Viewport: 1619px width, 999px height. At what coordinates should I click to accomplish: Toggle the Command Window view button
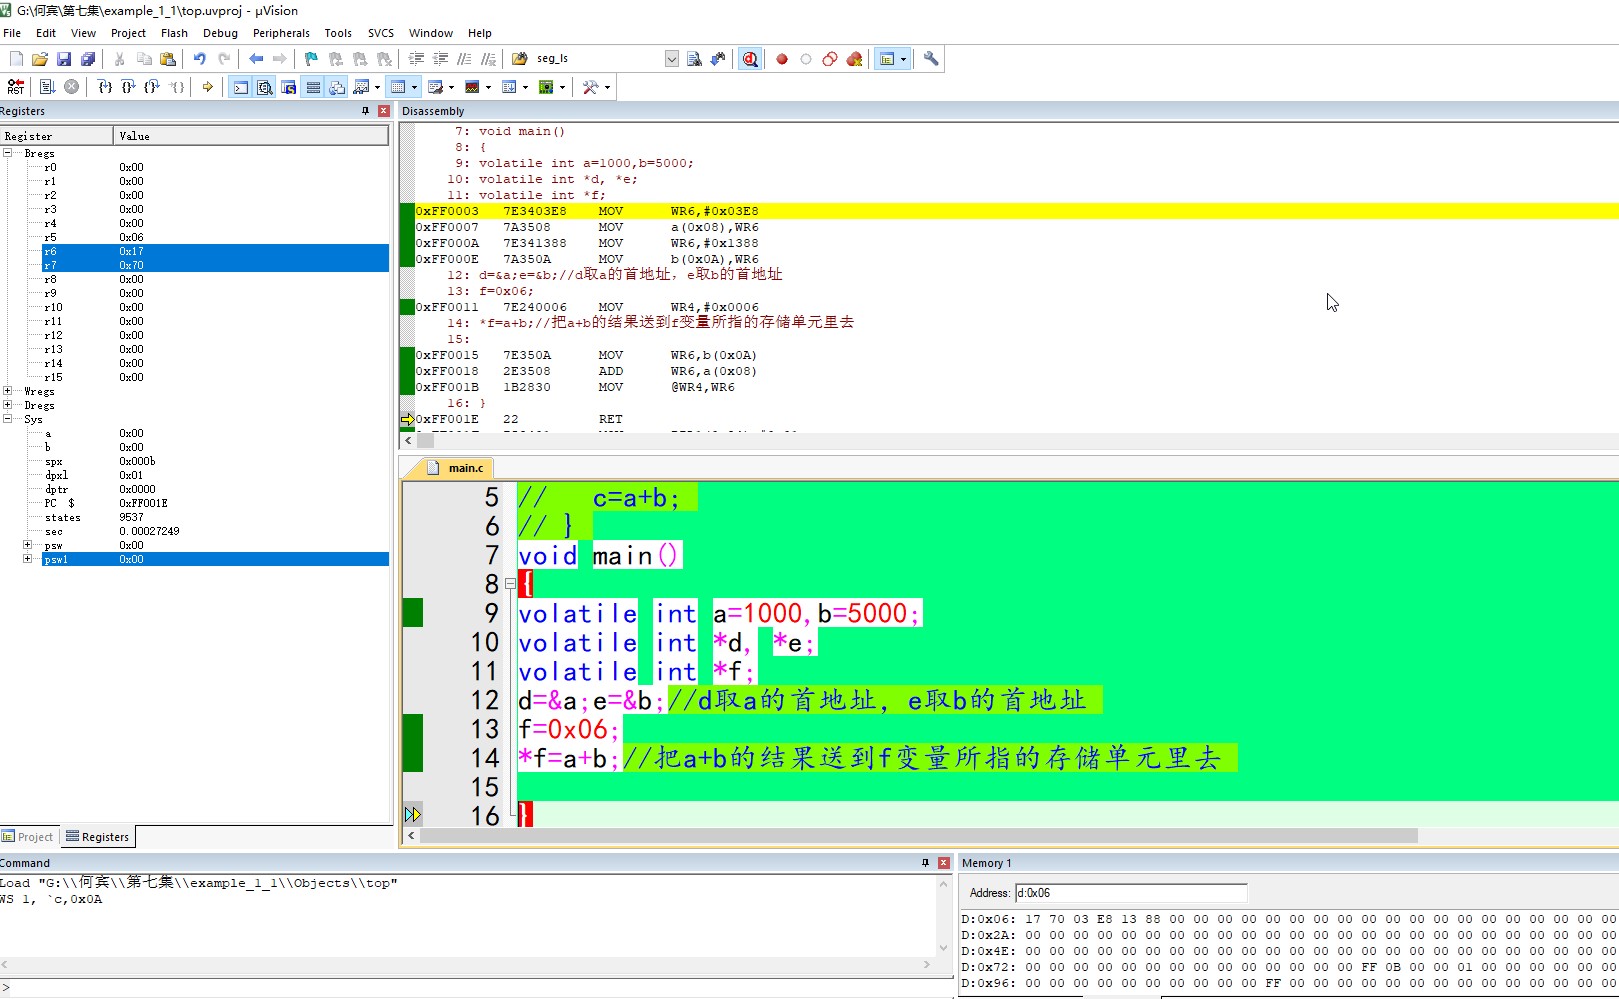pyautogui.click(x=240, y=87)
